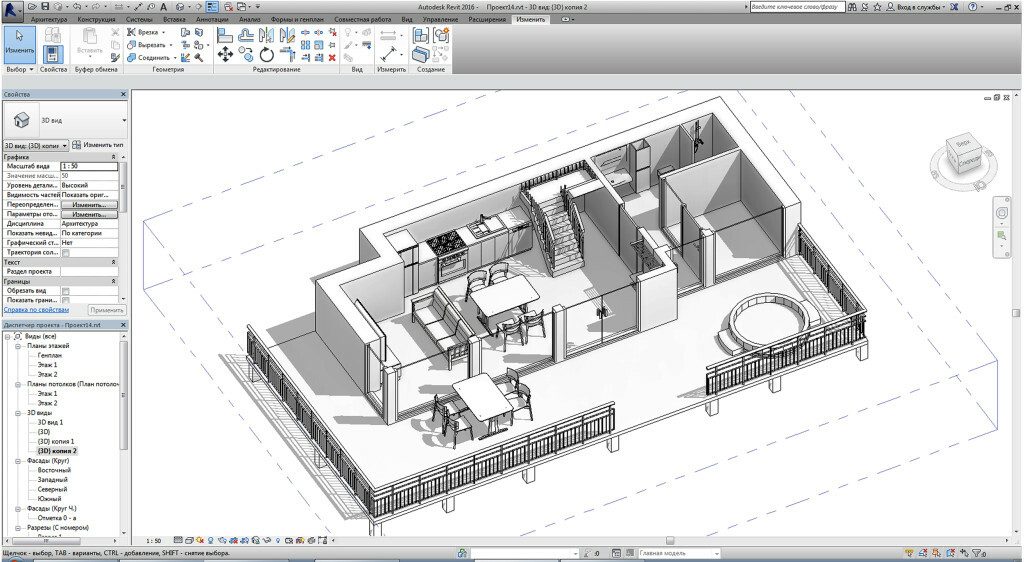This screenshot has width=1024, height=562.
Task: Open the Восточный facade view
Action: (x=54, y=469)
